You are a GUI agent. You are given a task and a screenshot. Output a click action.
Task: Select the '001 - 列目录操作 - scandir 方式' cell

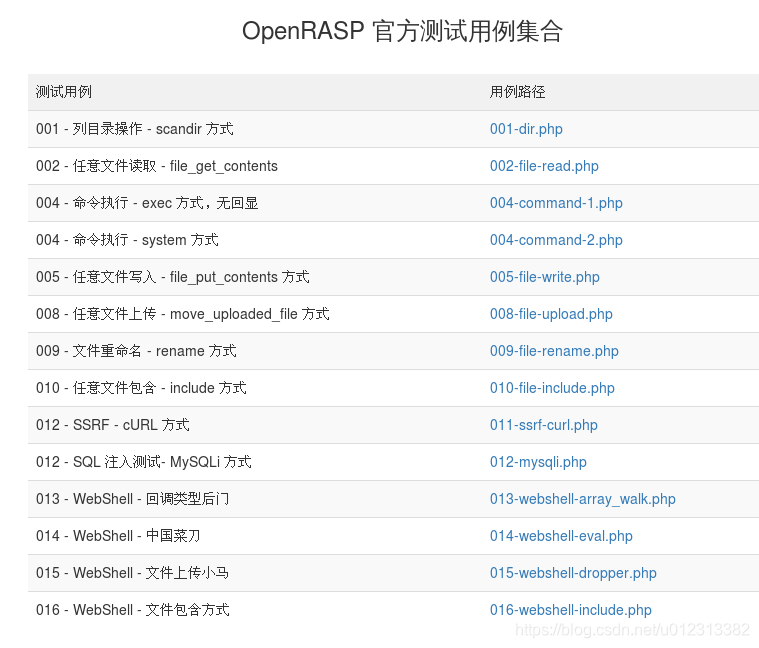point(255,129)
